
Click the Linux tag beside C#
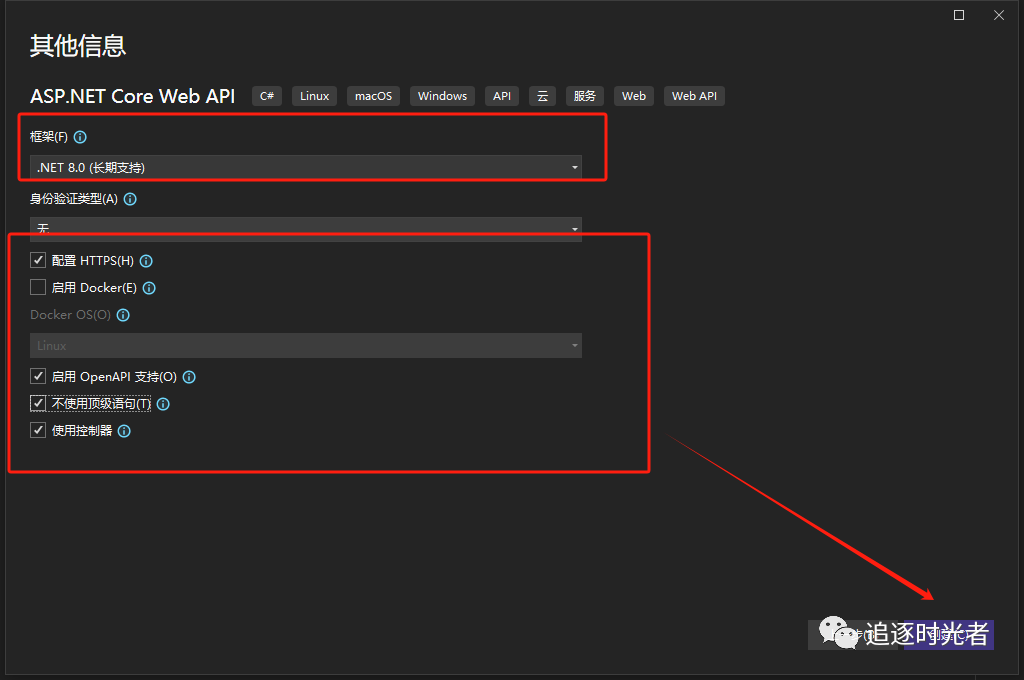315,96
